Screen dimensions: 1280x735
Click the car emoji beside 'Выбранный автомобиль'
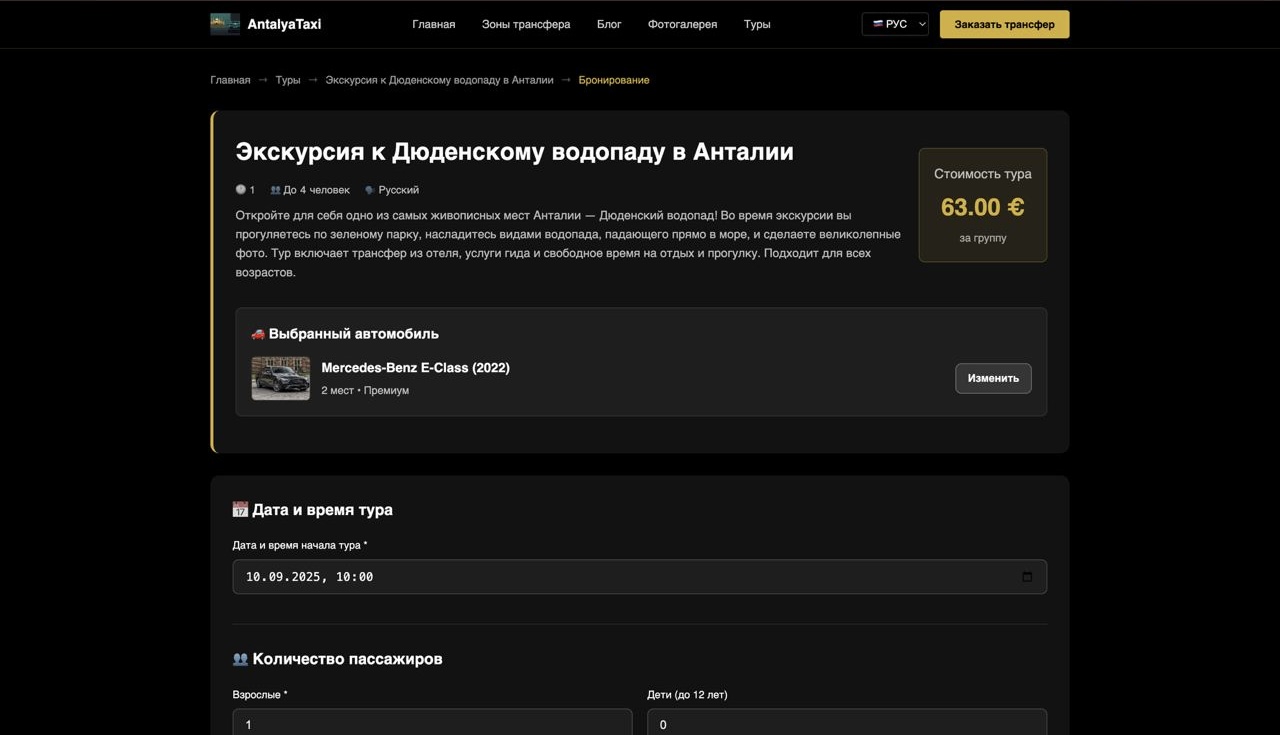[258, 333]
